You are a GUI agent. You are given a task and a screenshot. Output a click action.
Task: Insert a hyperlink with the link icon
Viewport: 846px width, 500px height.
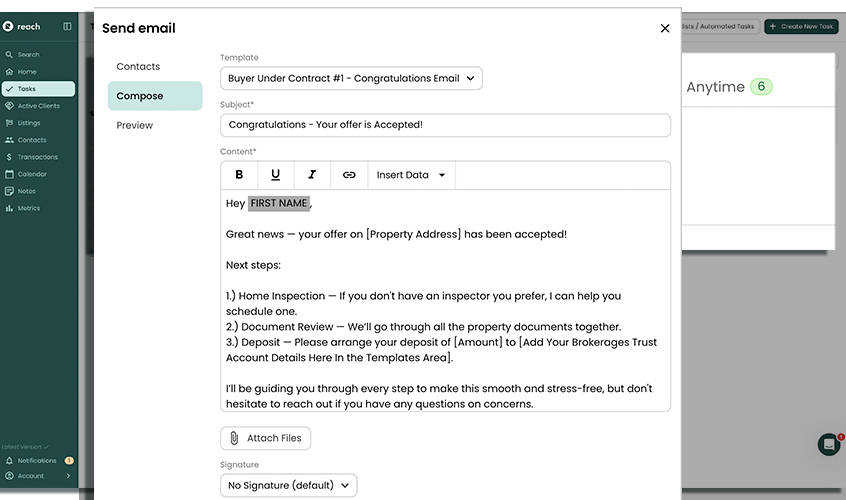tap(349, 175)
